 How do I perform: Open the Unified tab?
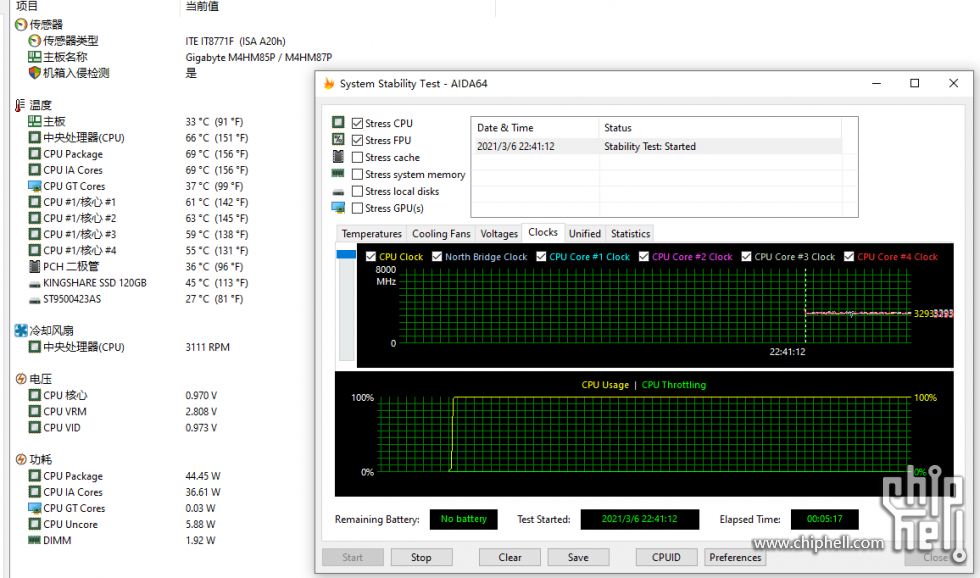point(585,234)
